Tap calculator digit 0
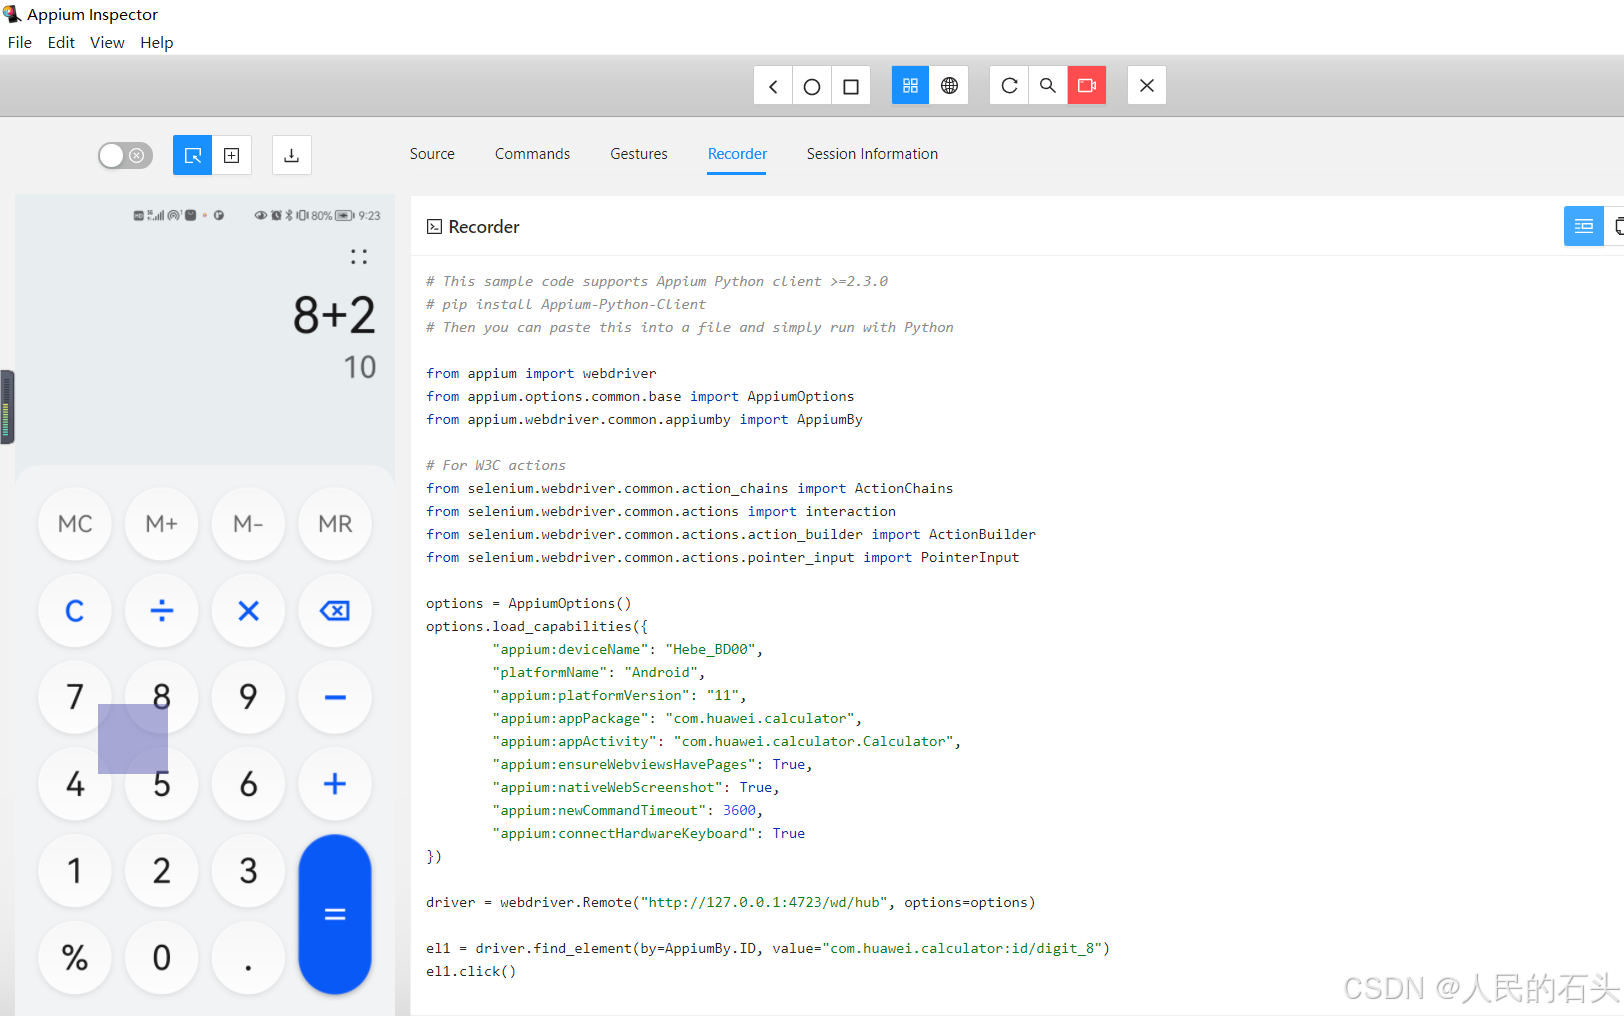This screenshot has height=1016, width=1624. 162,958
